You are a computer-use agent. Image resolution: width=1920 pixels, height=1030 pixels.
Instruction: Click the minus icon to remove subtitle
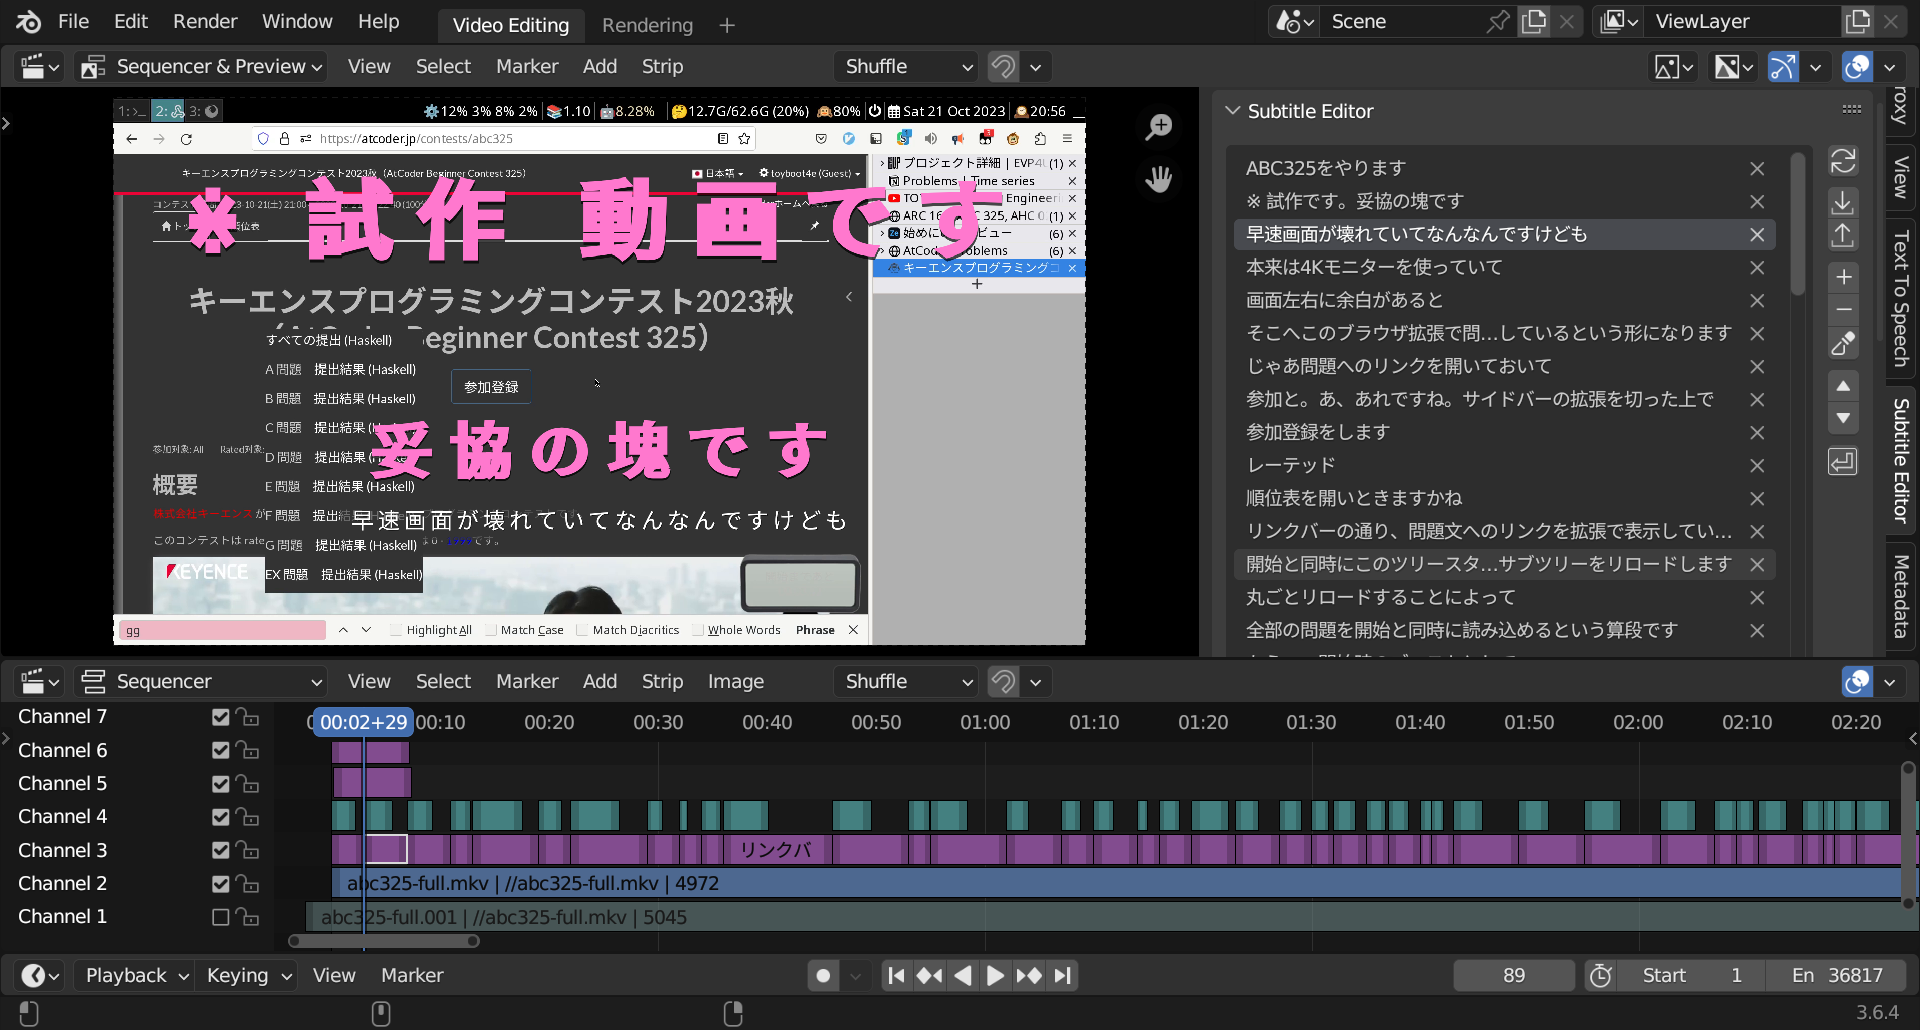point(1844,309)
